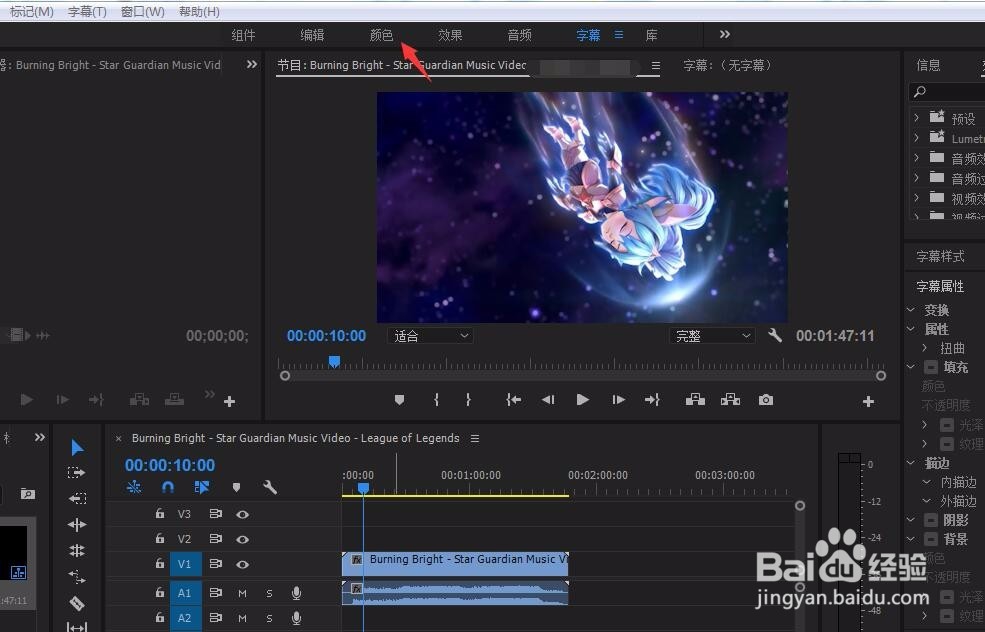Lock the V1 track
Screen dimensions: 985x632
pyautogui.click(x=160, y=564)
